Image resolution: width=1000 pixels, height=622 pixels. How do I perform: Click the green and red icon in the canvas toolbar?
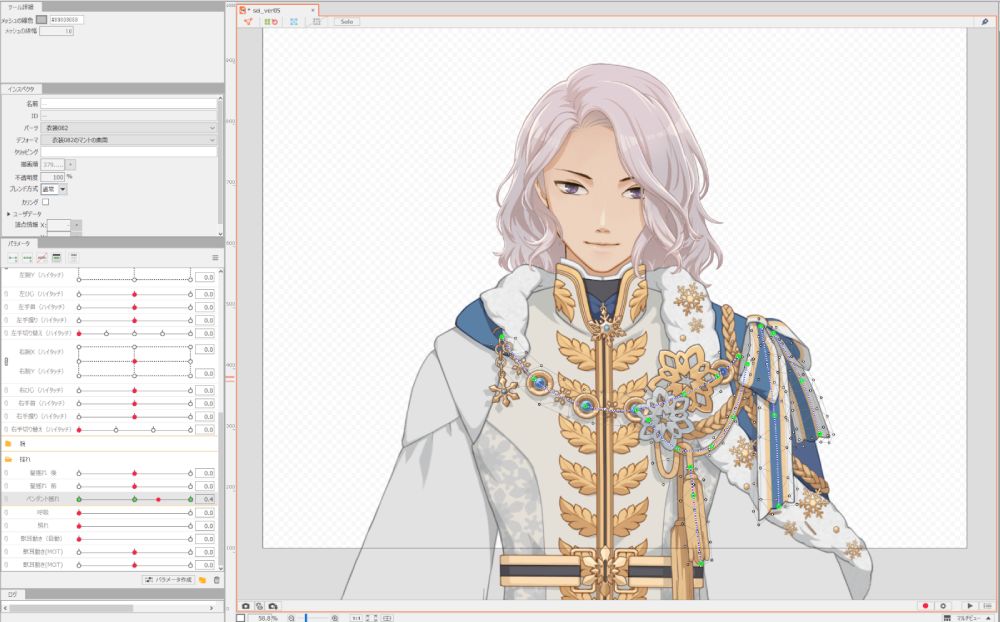point(271,22)
